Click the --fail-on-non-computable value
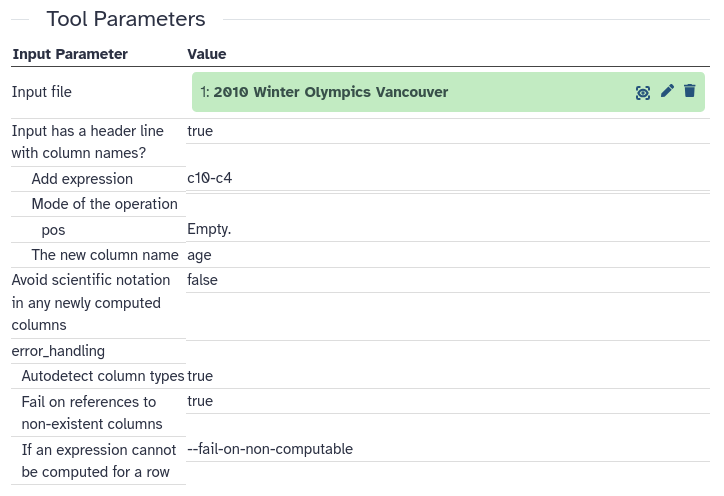Image resolution: width=724 pixels, height=496 pixels. 270,449
